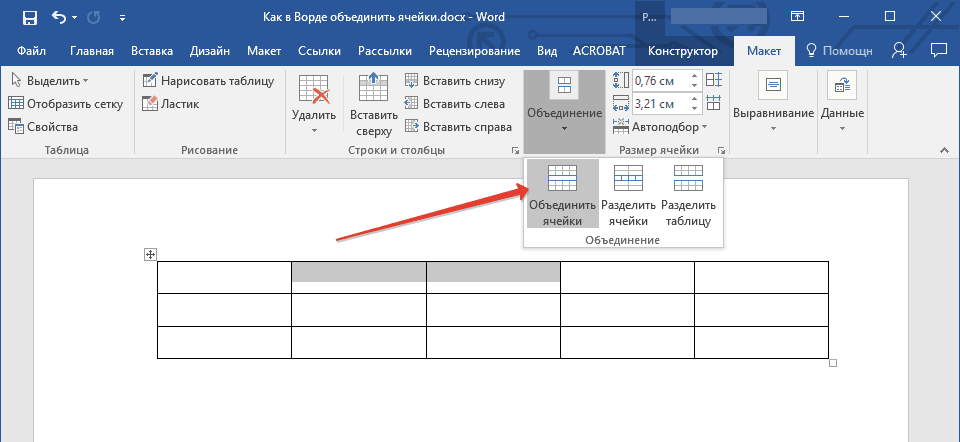
Task: Open the Constructor (Конструктор) tab
Action: coord(682,51)
